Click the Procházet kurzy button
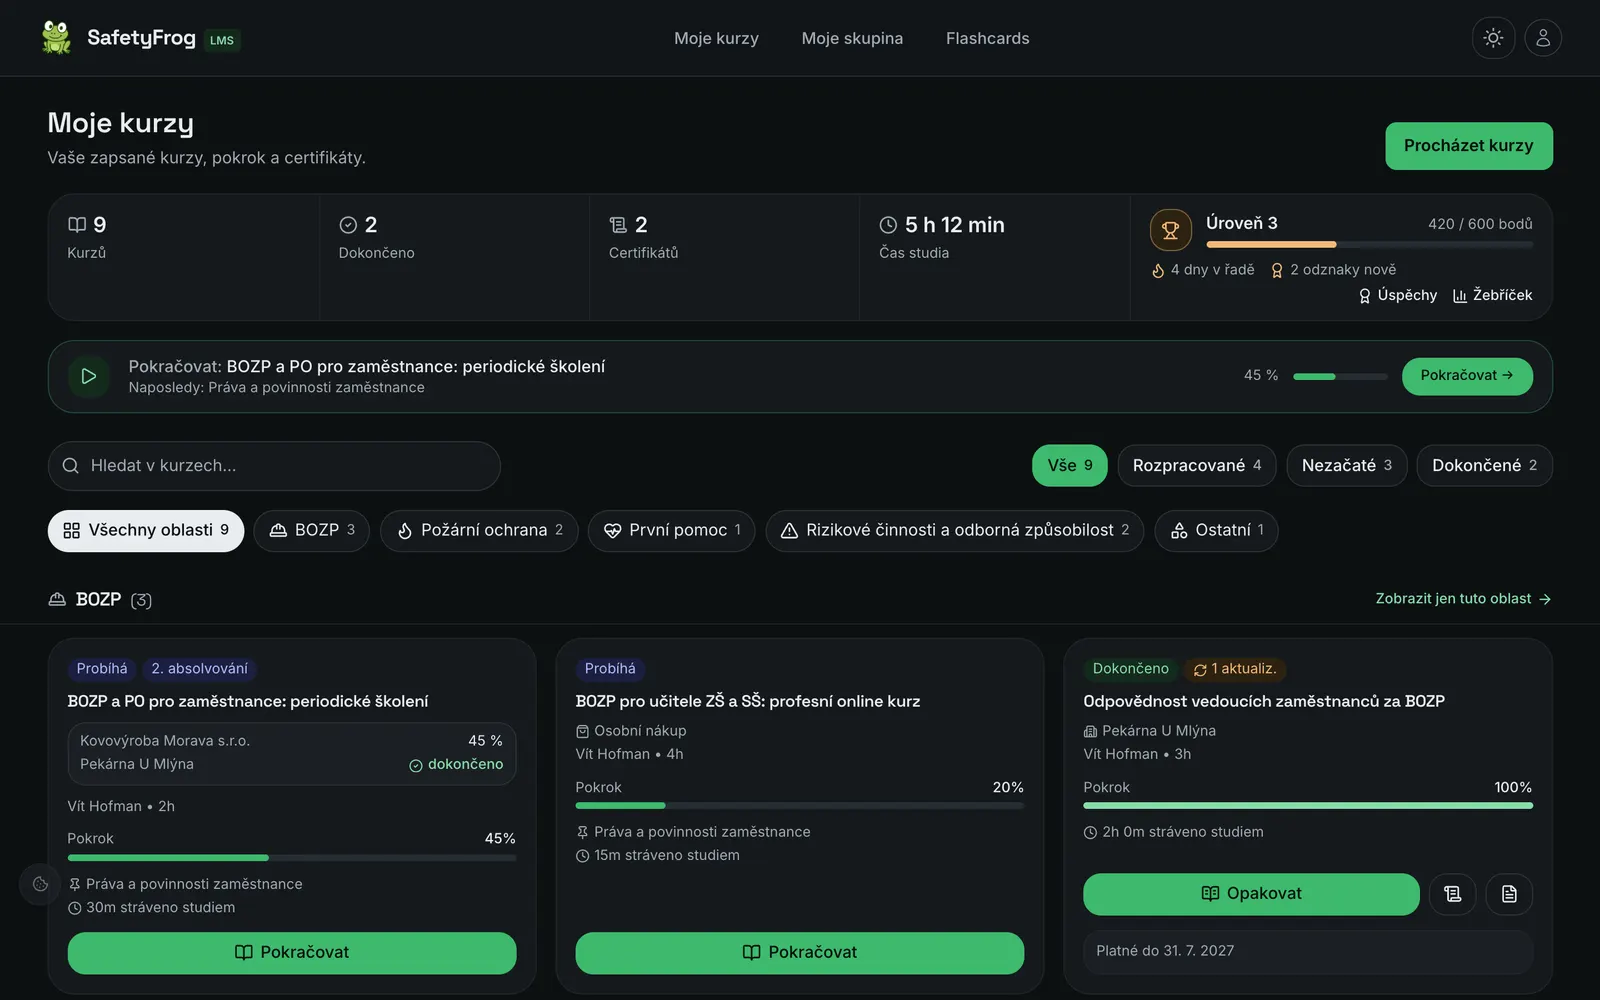The height and width of the screenshot is (1000, 1600). click(1469, 146)
